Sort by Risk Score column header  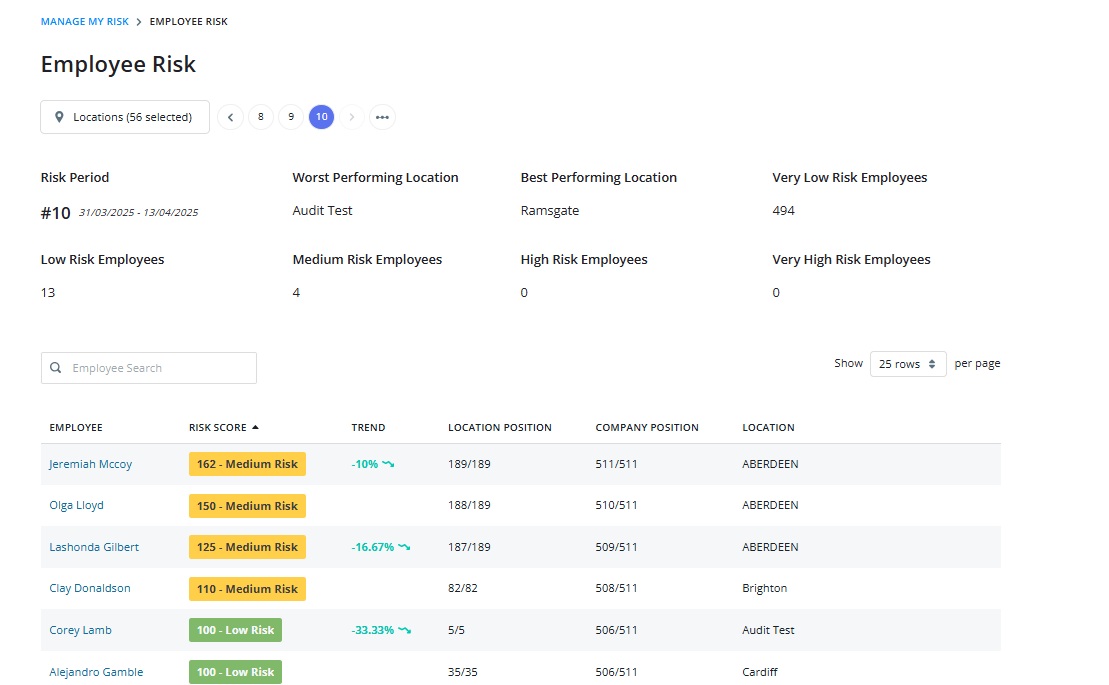click(x=218, y=427)
